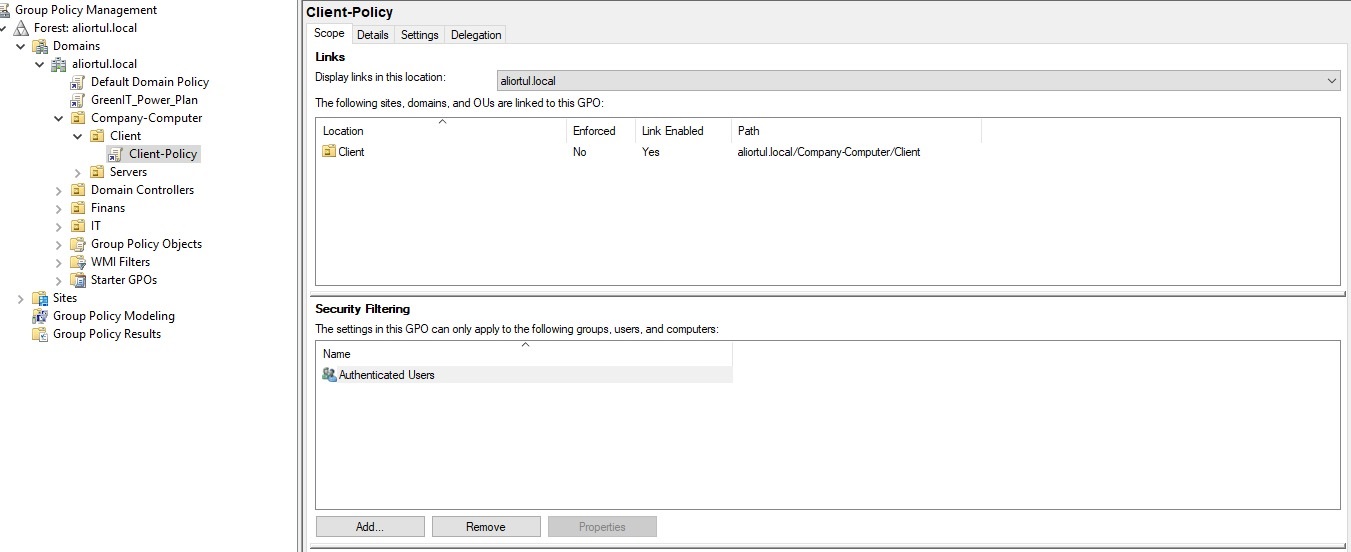1351x552 pixels.
Task: Click the Sites node icon
Action: pyautogui.click(x=40, y=298)
